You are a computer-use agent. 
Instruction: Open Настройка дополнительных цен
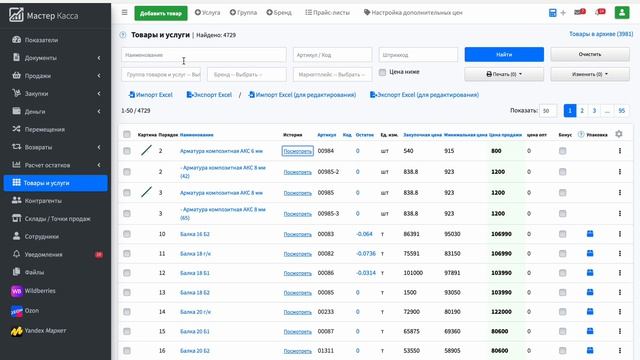[413, 13]
